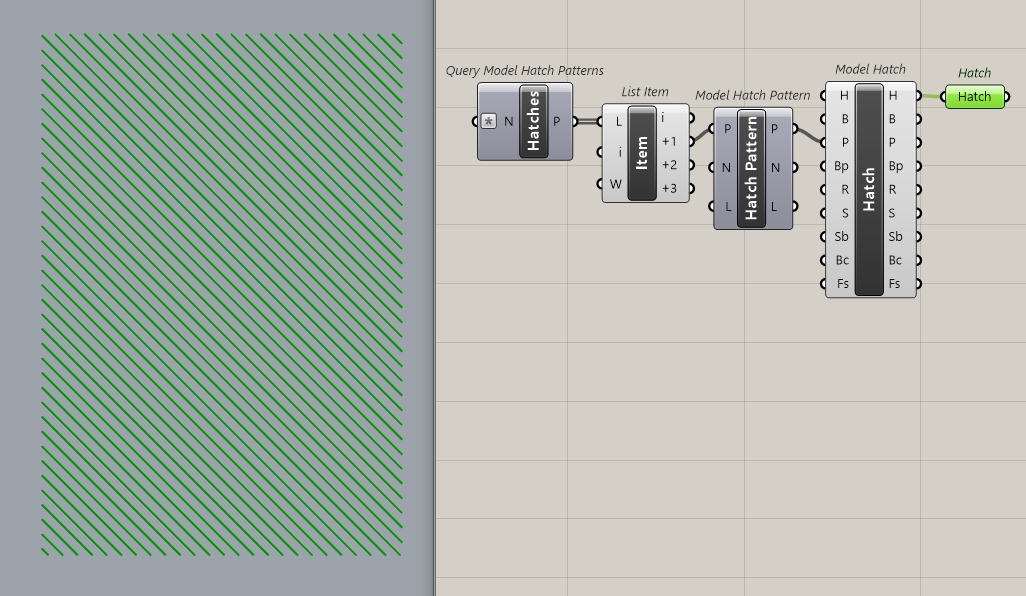
Task: Select the Model Hatch component name bar
Action: pyautogui.click(x=869, y=189)
